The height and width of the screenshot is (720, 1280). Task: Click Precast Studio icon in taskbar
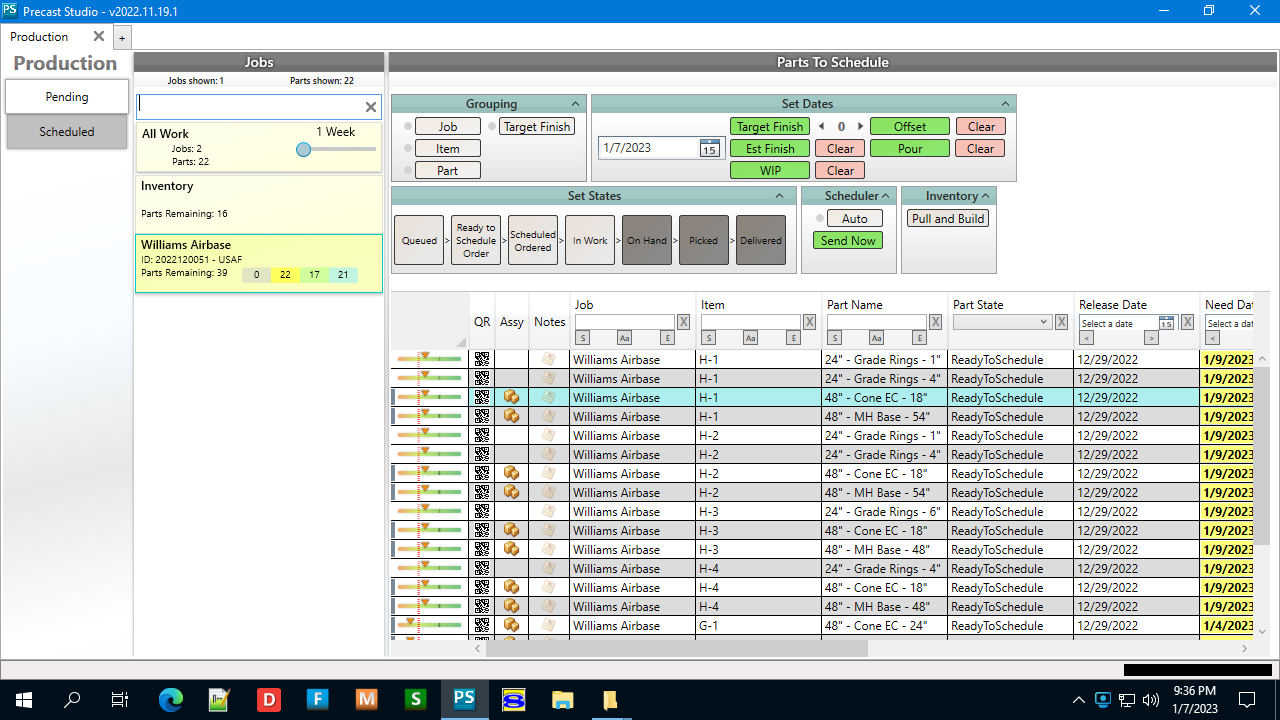click(464, 699)
